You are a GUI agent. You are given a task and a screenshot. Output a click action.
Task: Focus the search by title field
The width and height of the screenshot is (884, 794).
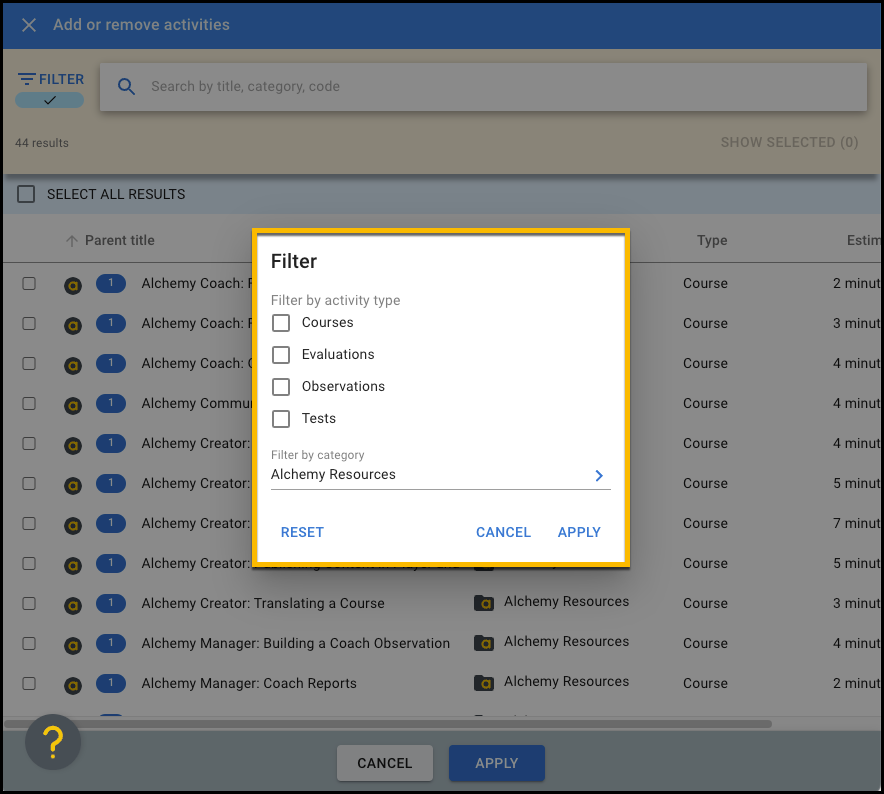tap(483, 86)
